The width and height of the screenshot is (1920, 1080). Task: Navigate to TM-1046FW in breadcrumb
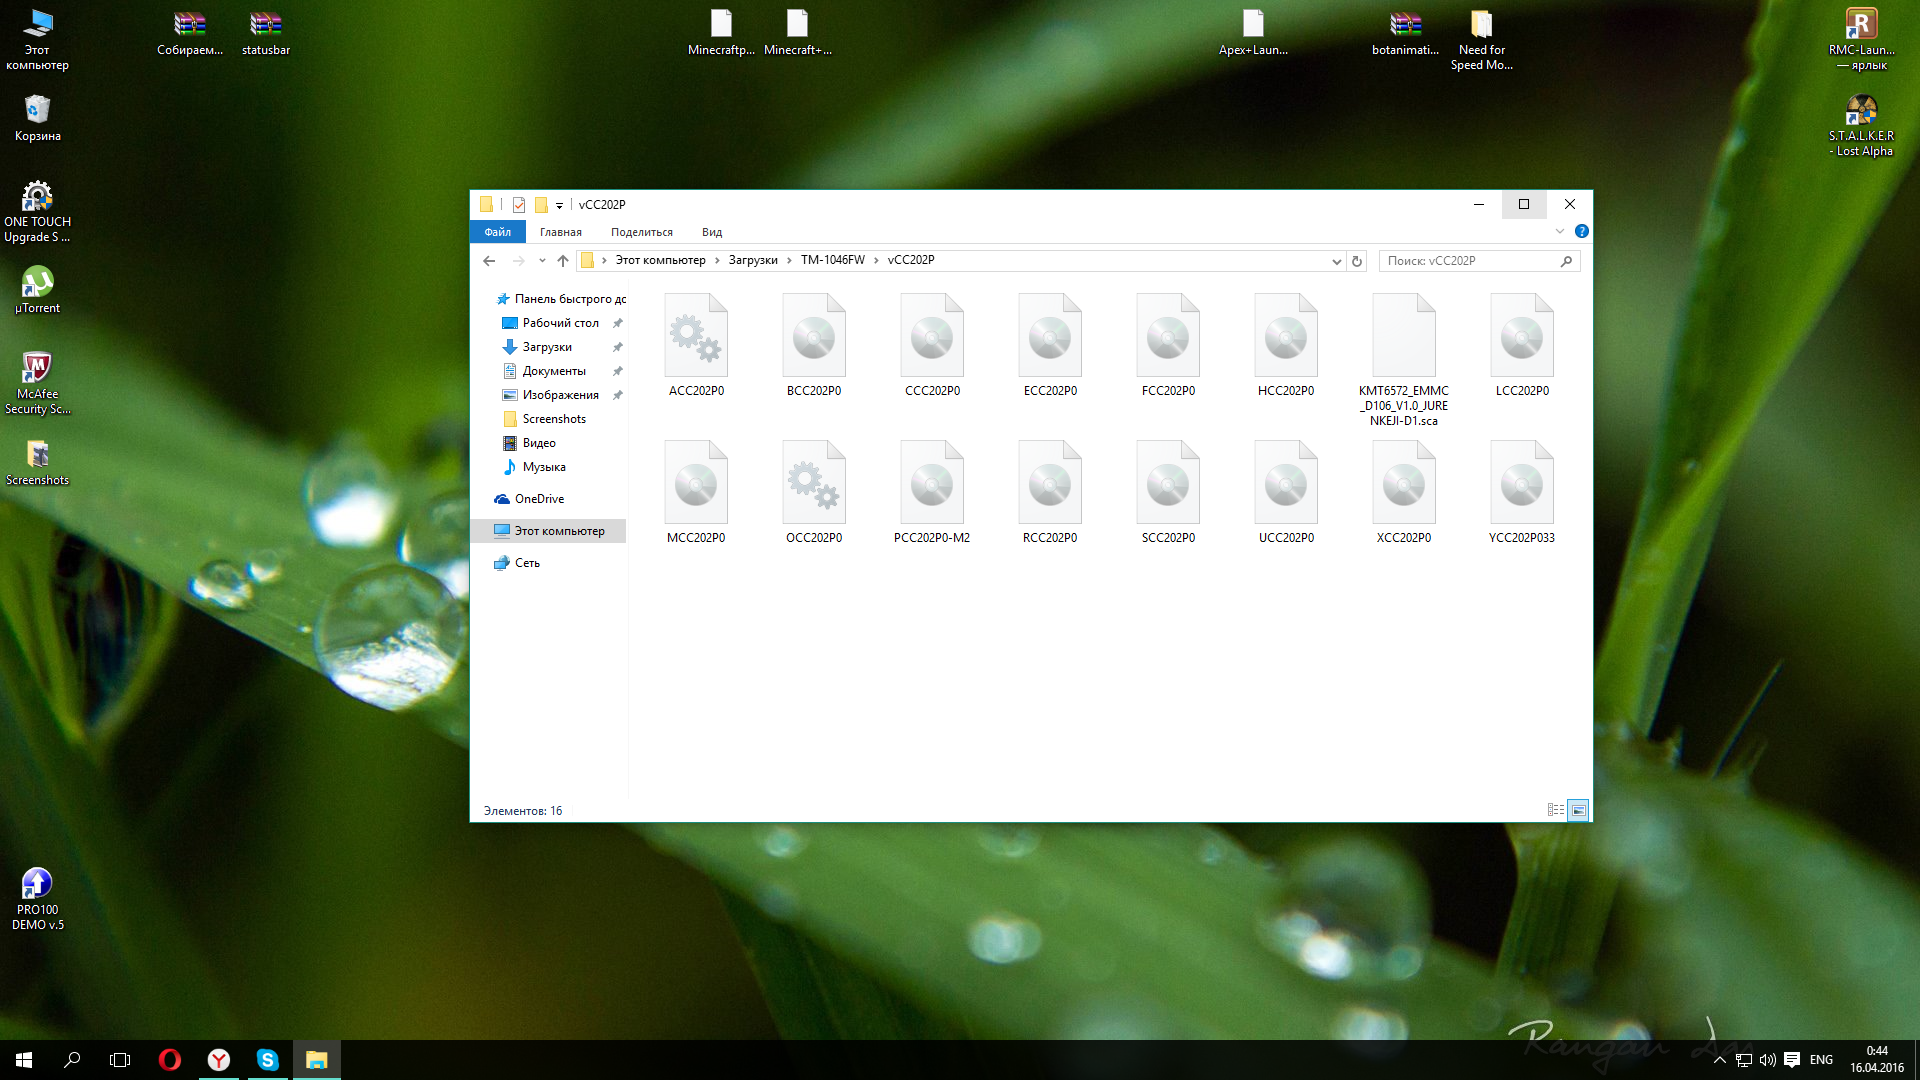coord(832,260)
